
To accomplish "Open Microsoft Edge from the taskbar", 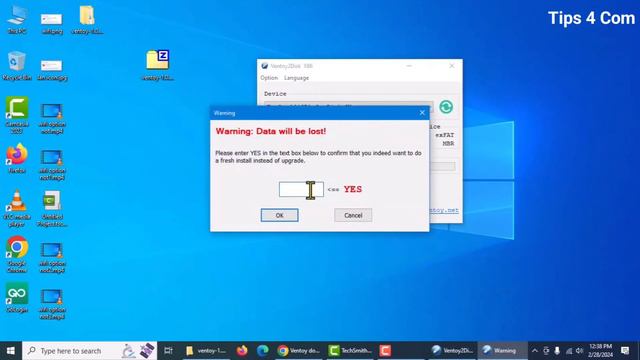I will click(x=263, y=351).
